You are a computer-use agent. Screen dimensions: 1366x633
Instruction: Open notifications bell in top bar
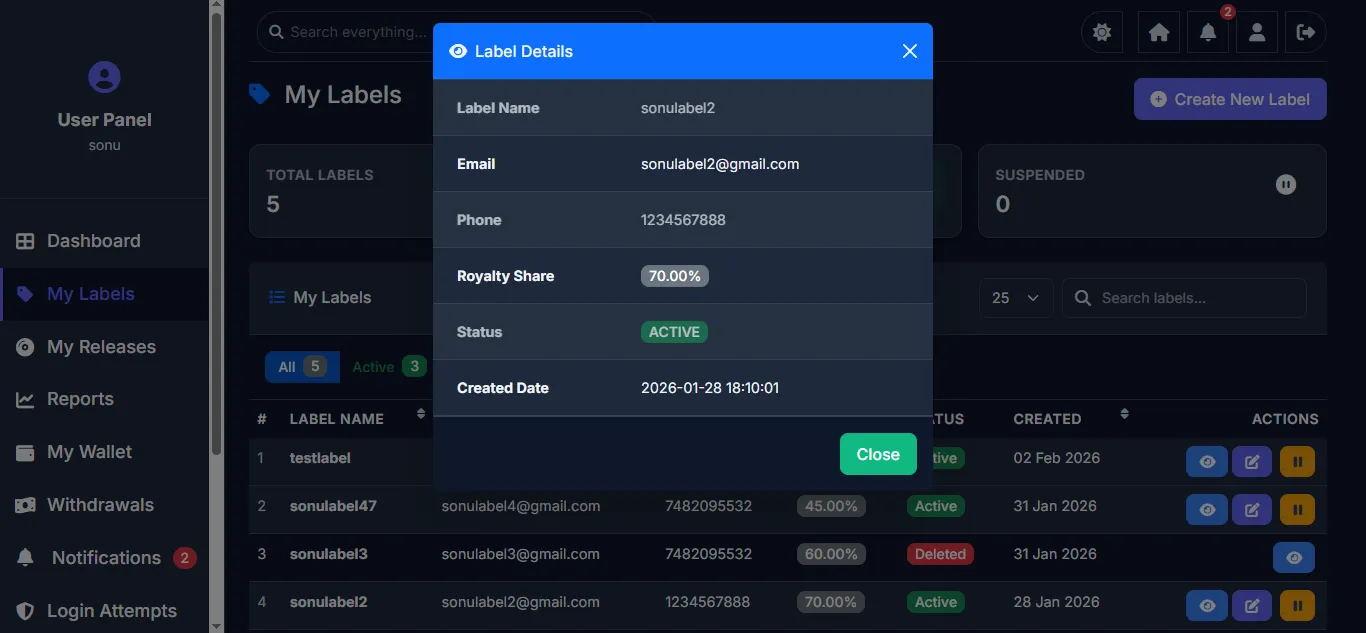(x=1208, y=33)
